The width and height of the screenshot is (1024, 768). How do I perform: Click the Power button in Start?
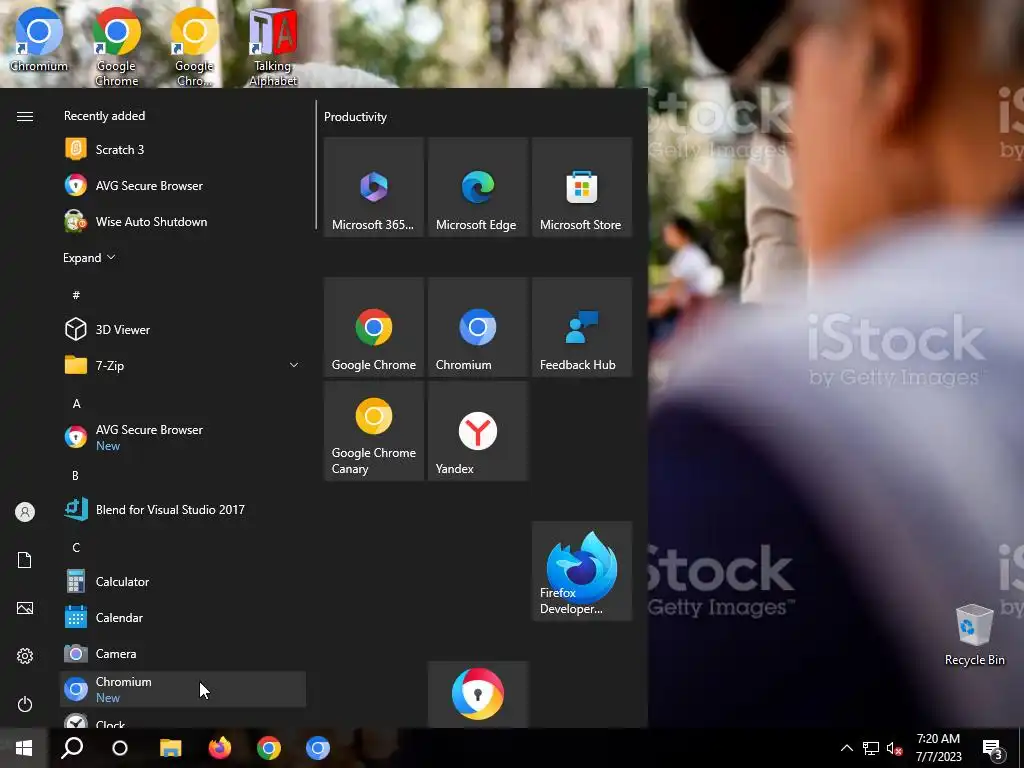point(25,704)
